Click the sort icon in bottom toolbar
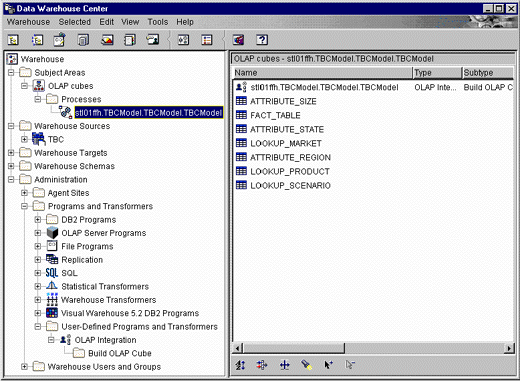Viewport: 520px width, 381px height. click(240, 365)
